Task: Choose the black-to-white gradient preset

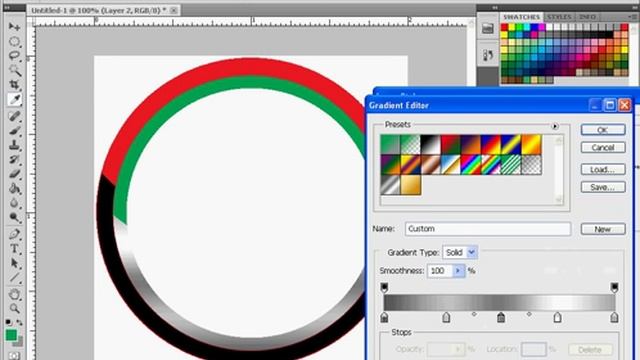Action: pos(431,144)
